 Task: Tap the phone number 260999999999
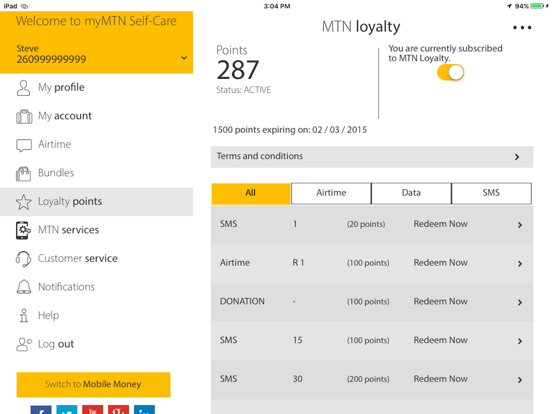point(51,59)
